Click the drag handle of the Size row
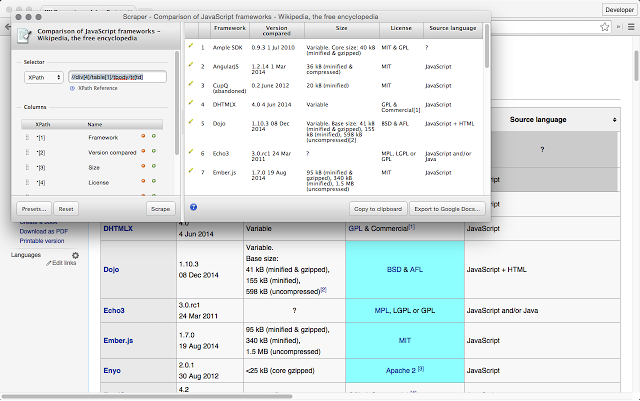This screenshot has height=401, width=640. pyautogui.click(x=27, y=167)
